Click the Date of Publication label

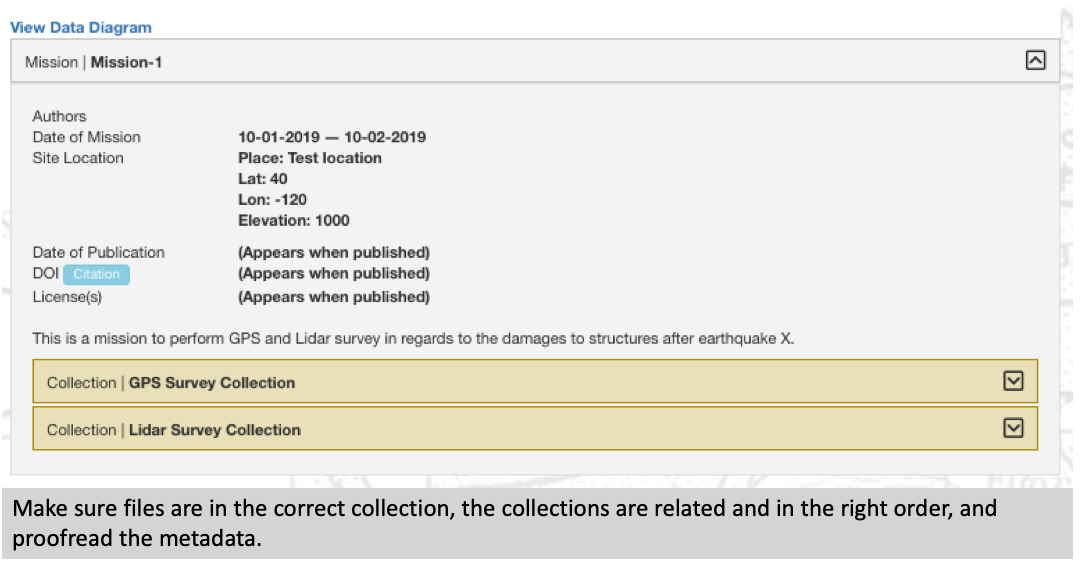pos(98,252)
